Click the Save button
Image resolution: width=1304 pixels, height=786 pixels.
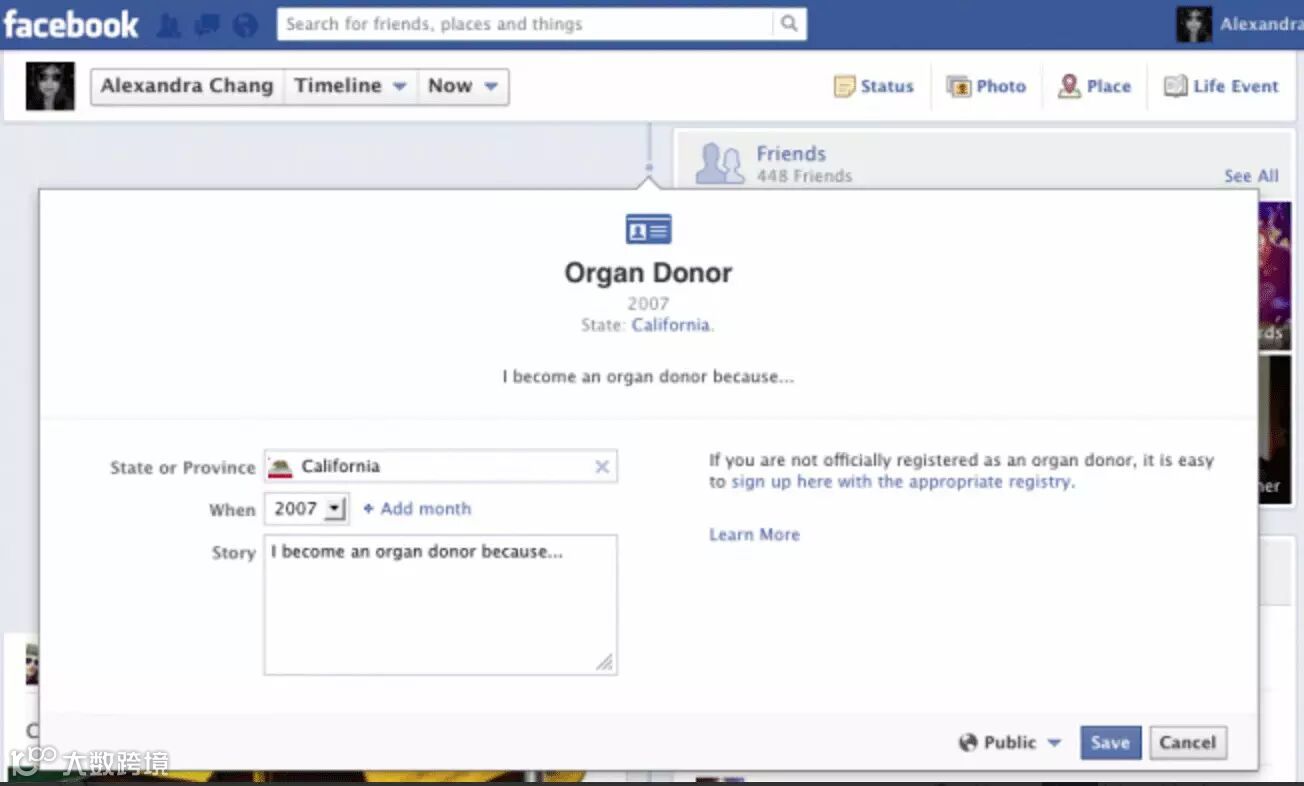point(1110,743)
